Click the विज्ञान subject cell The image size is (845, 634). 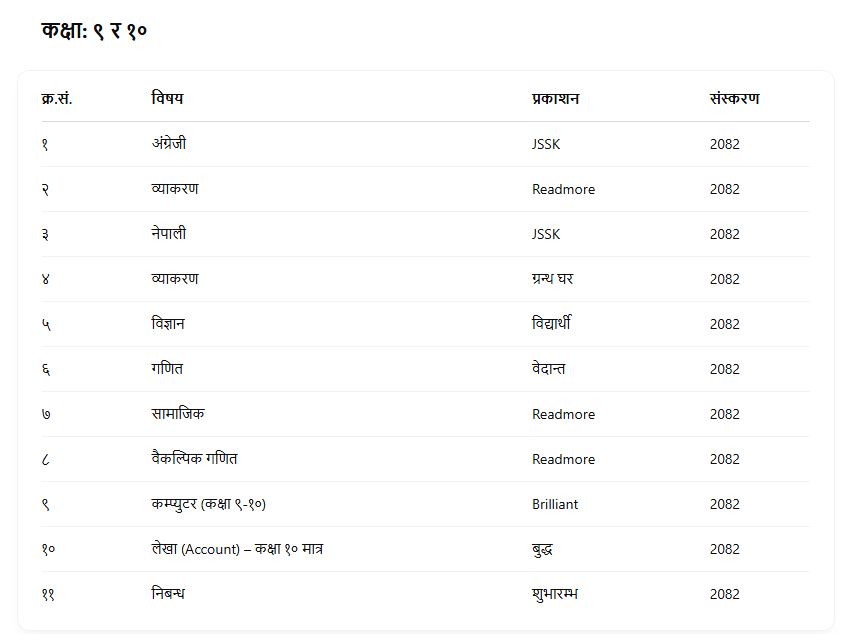click(x=168, y=324)
